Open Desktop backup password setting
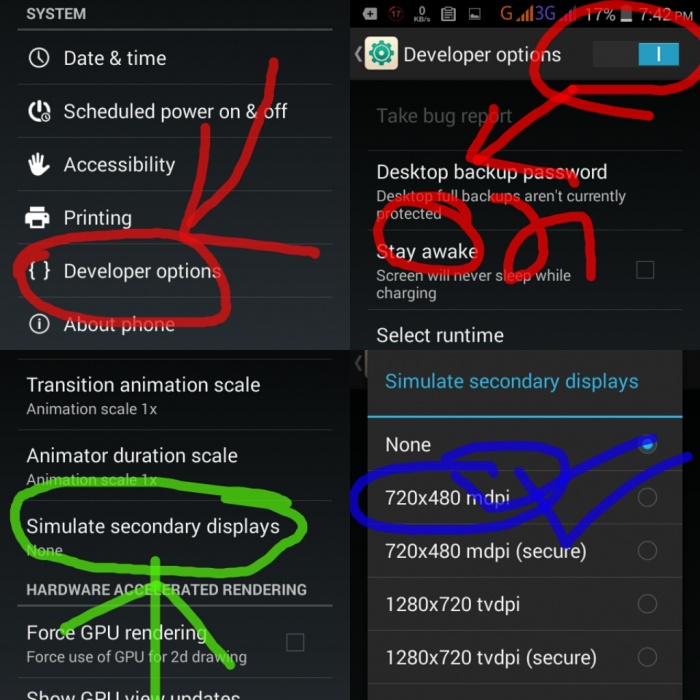700x700 pixels. pyautogui.click(x=525, y=191)
